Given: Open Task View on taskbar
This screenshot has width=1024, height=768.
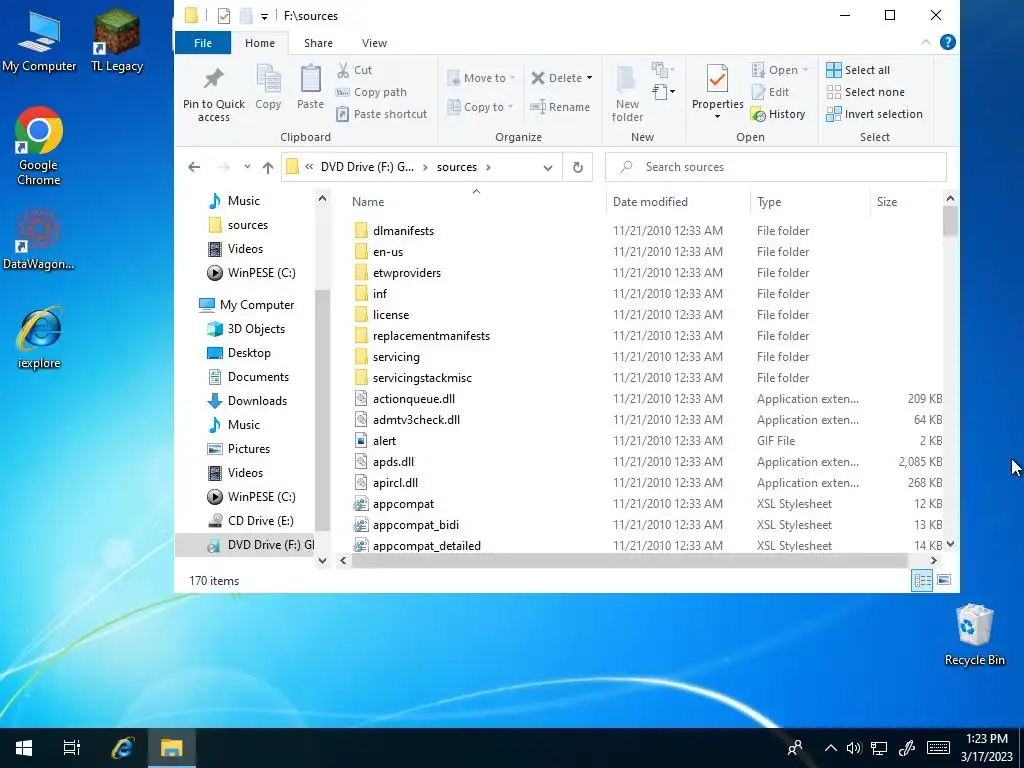Looking at the screenshot, I should pos(72,748).
